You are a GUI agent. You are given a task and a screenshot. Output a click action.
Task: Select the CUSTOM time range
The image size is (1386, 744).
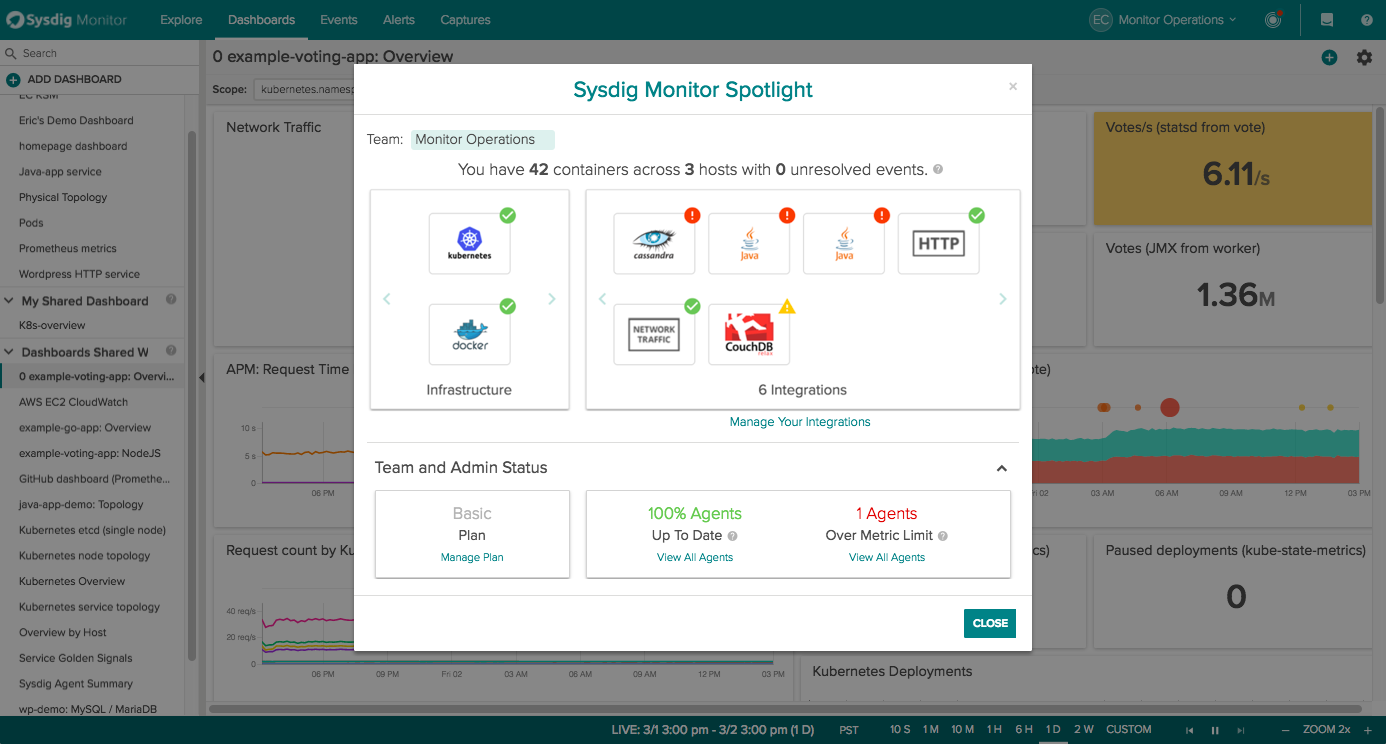[1129, 730]
